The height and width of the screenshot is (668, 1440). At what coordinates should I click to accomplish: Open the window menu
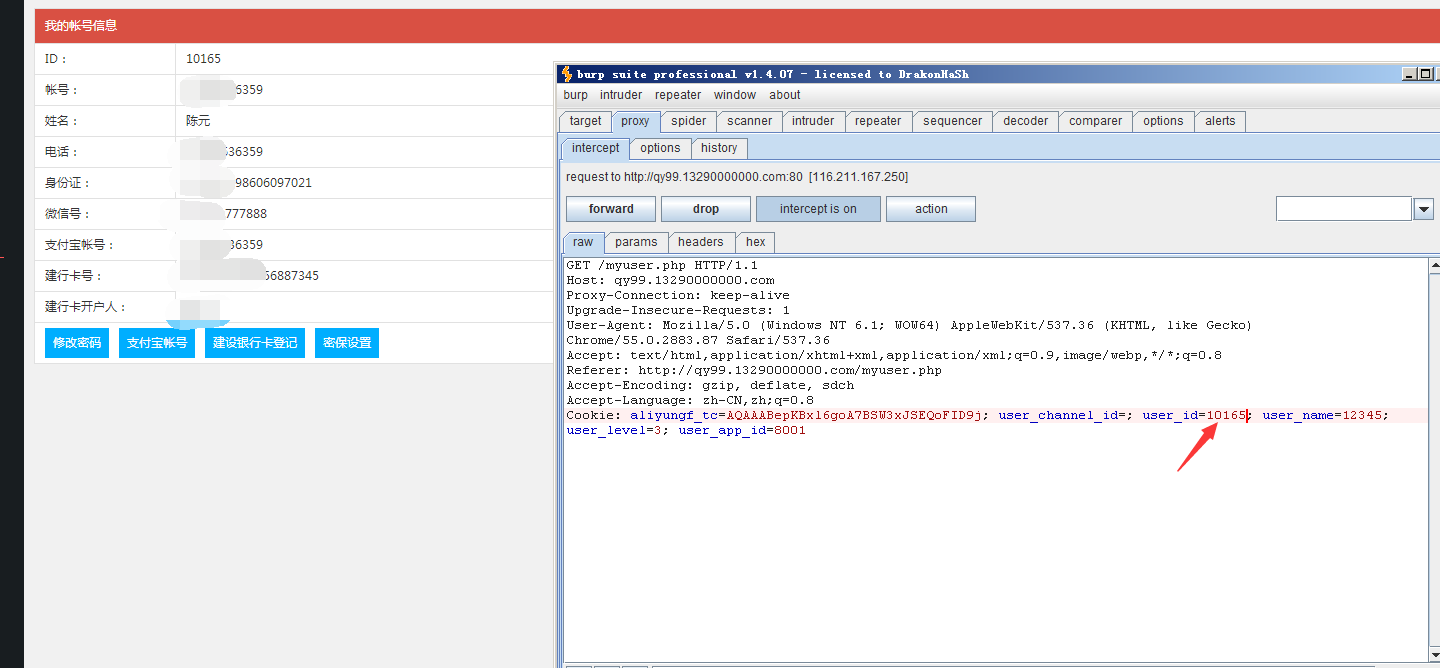(734, 95)
